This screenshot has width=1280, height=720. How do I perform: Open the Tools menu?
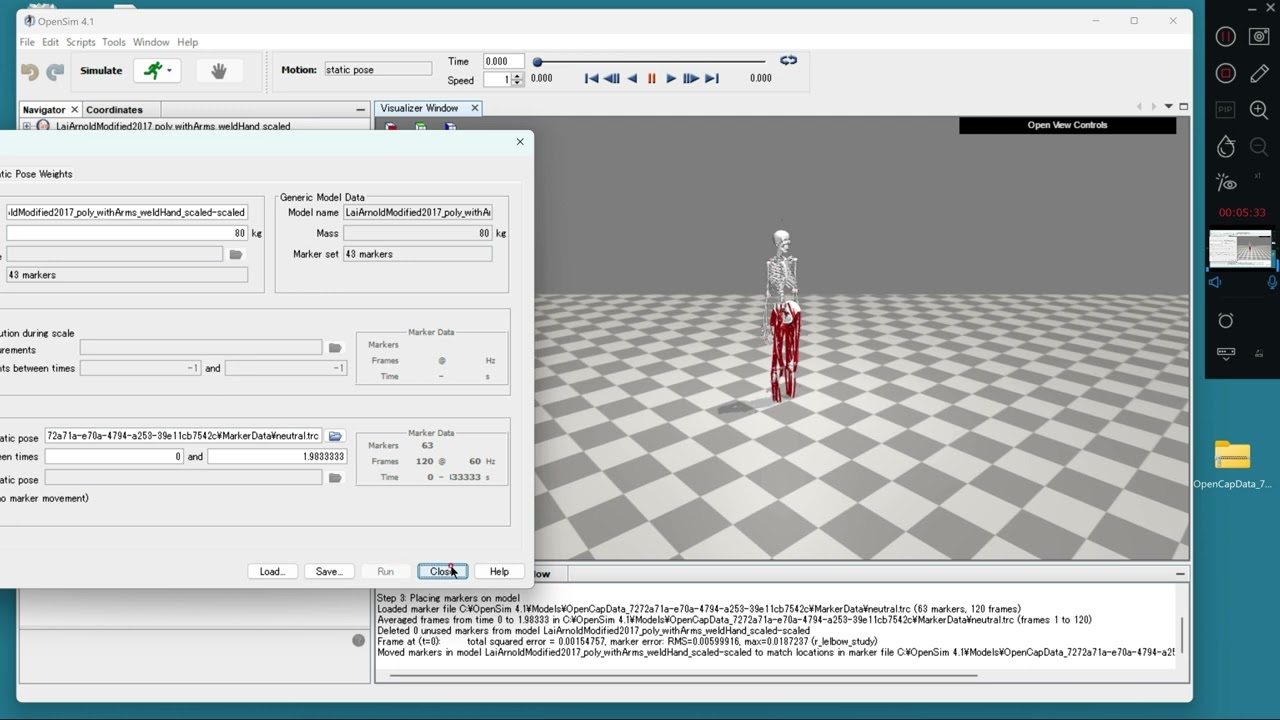[114, 42]
